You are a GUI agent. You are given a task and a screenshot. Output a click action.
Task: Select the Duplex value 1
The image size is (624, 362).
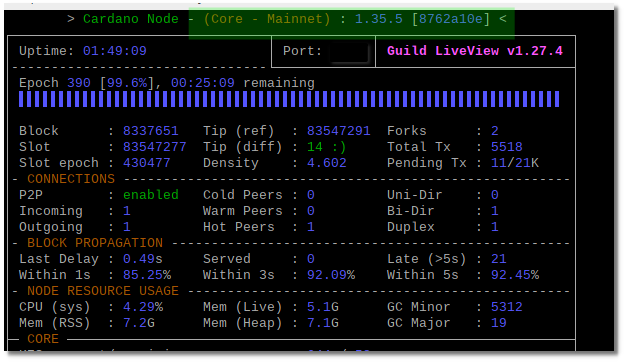pyautogui.click(x=495, y=227)
